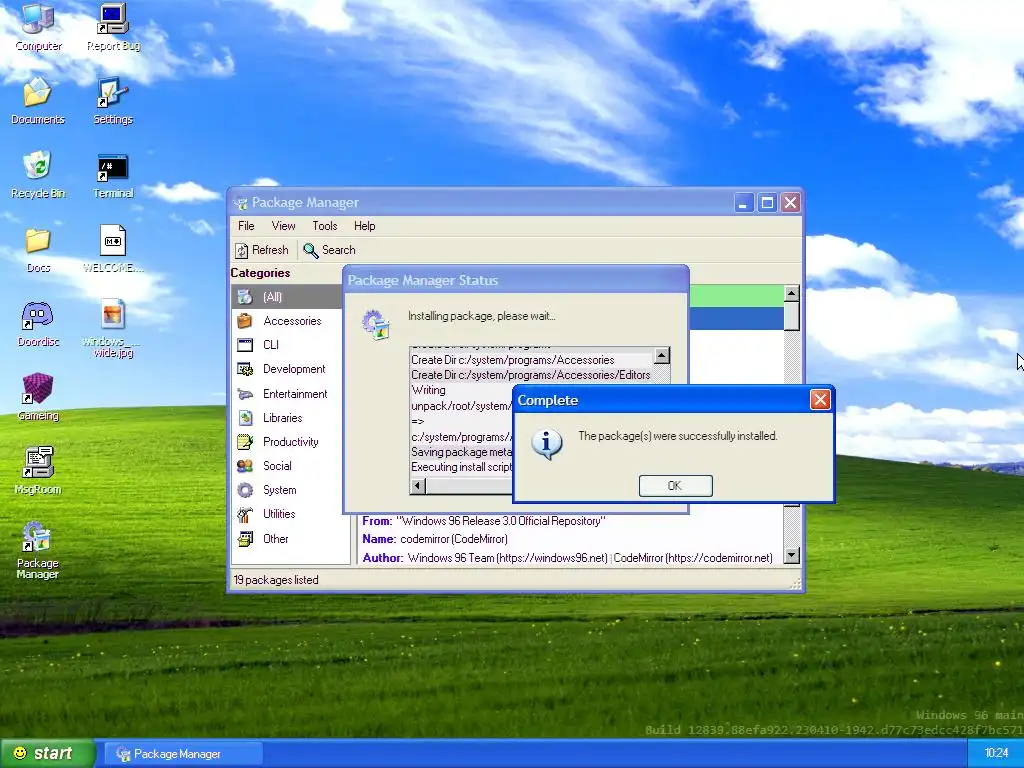Close the Complete dialog with the X
The image size is (1024, 768).
[820, 400]
